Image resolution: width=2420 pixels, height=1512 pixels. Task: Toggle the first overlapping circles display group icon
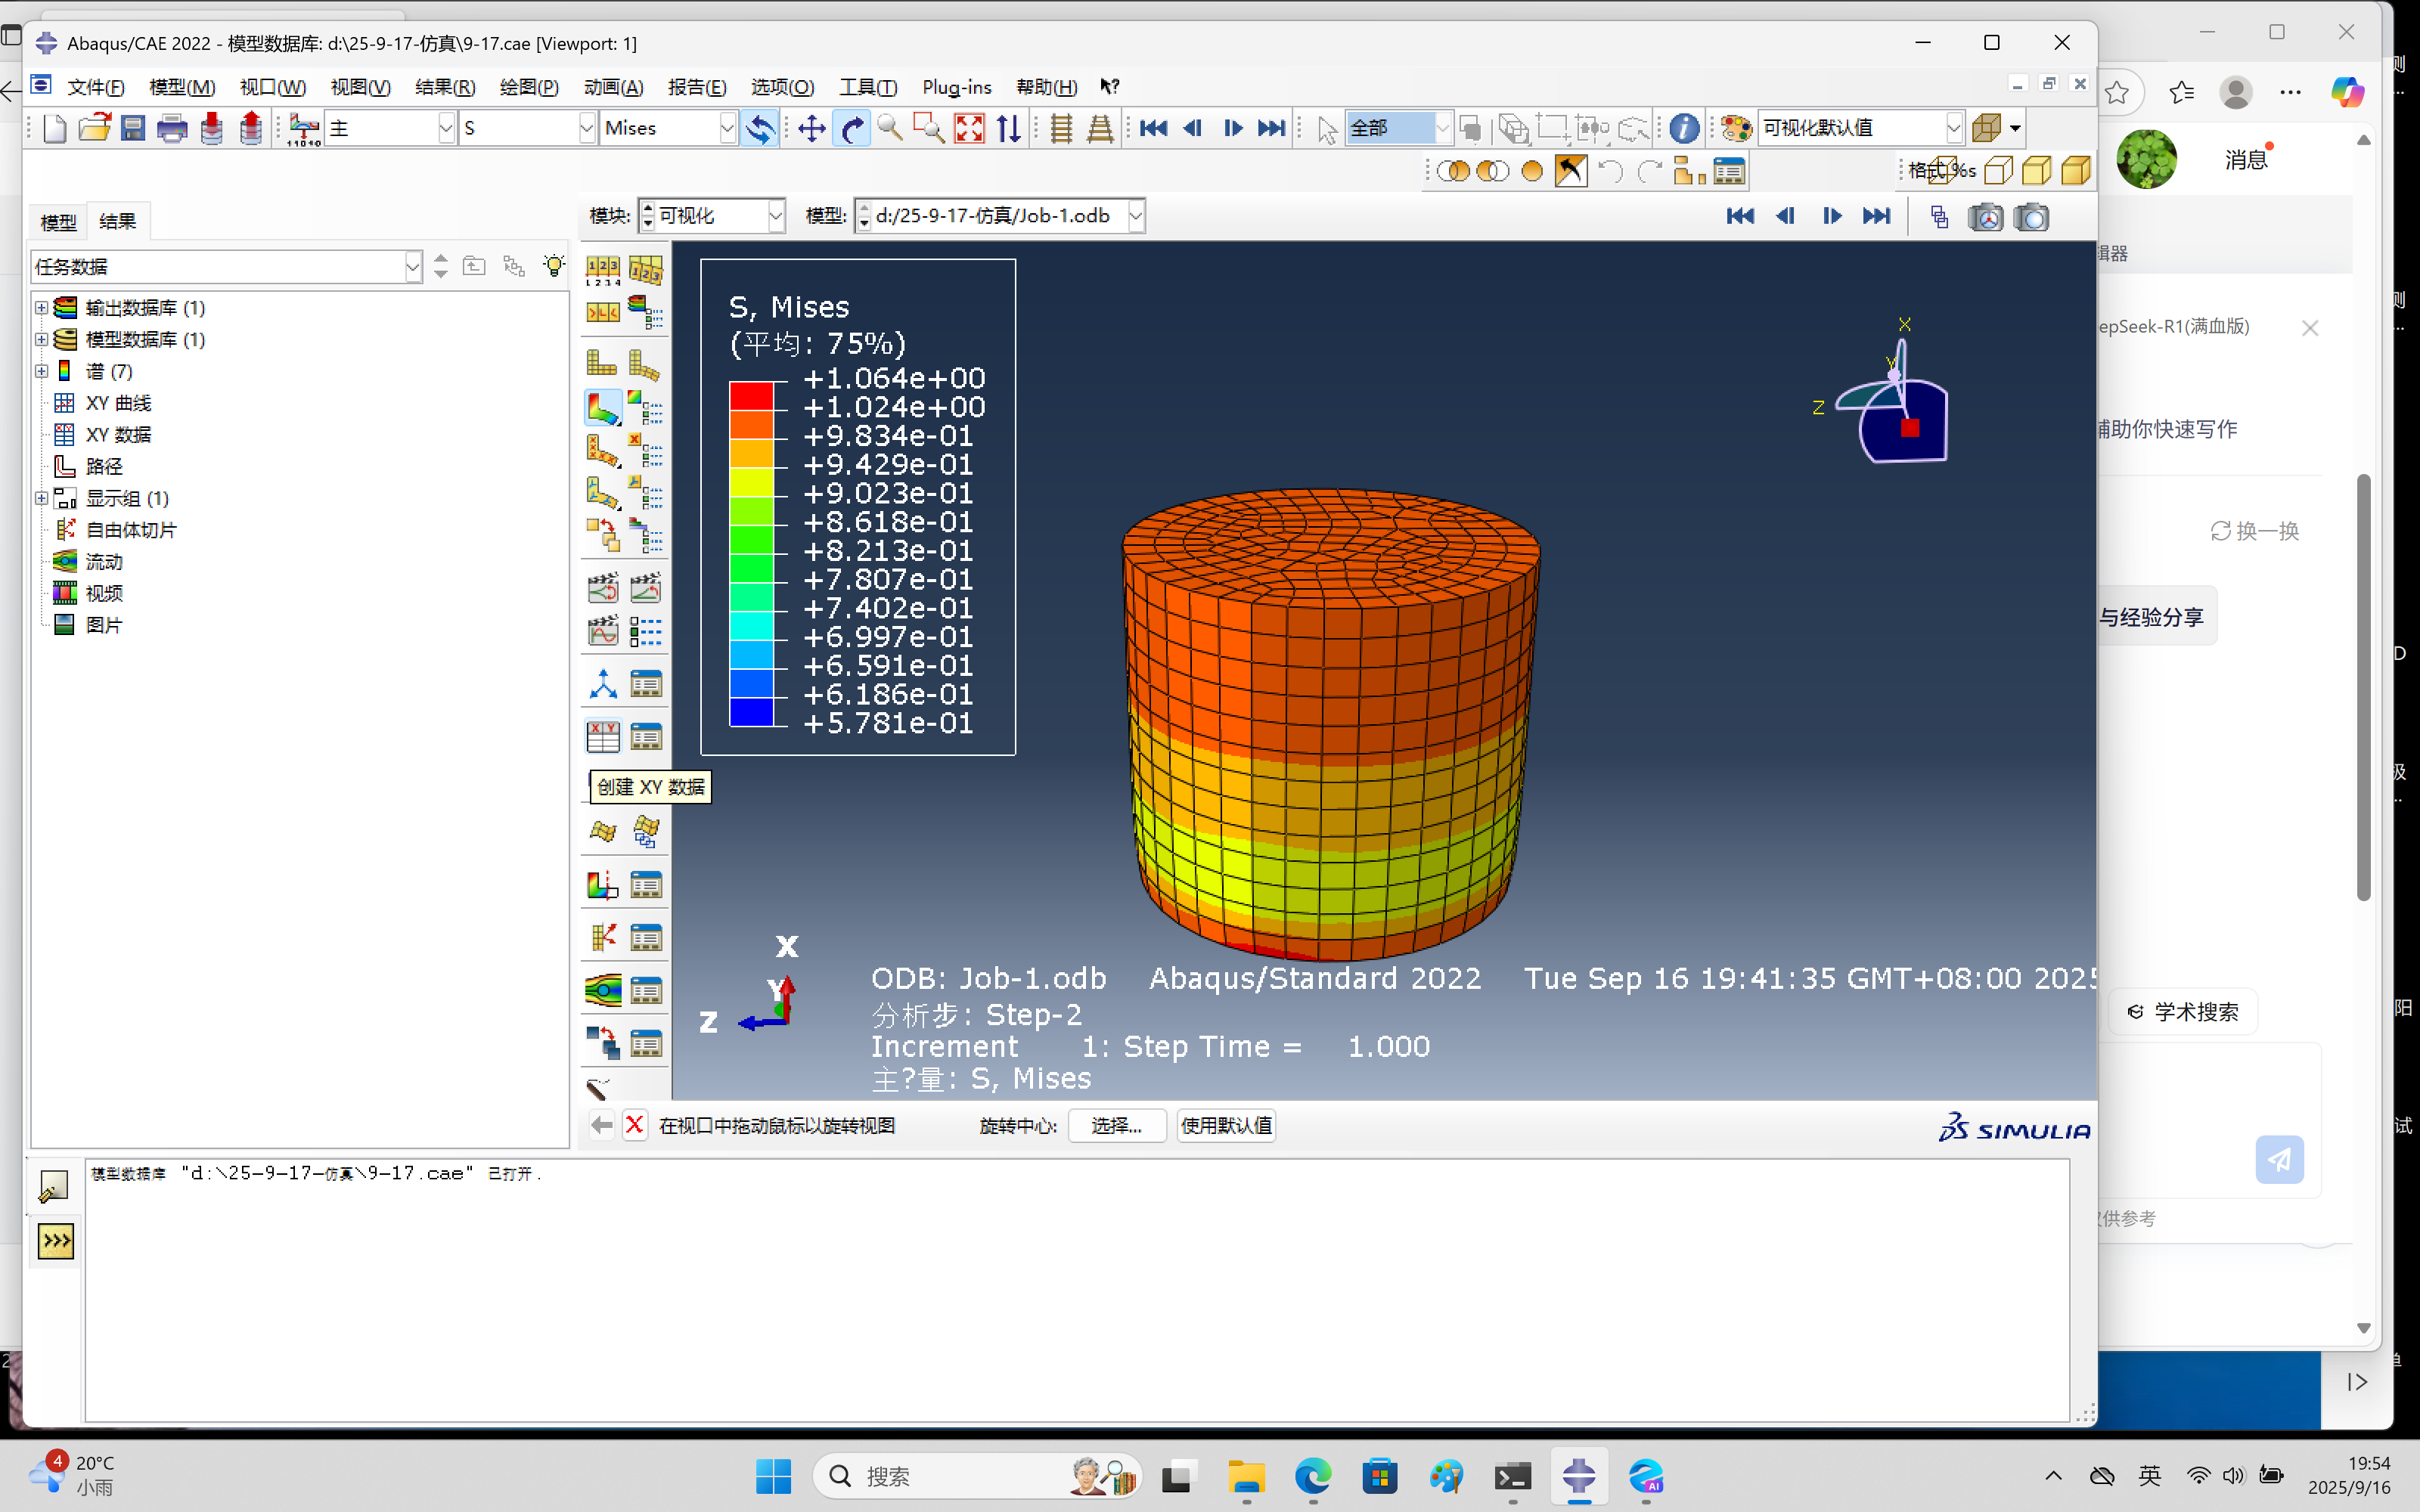tap(1453, 171)
